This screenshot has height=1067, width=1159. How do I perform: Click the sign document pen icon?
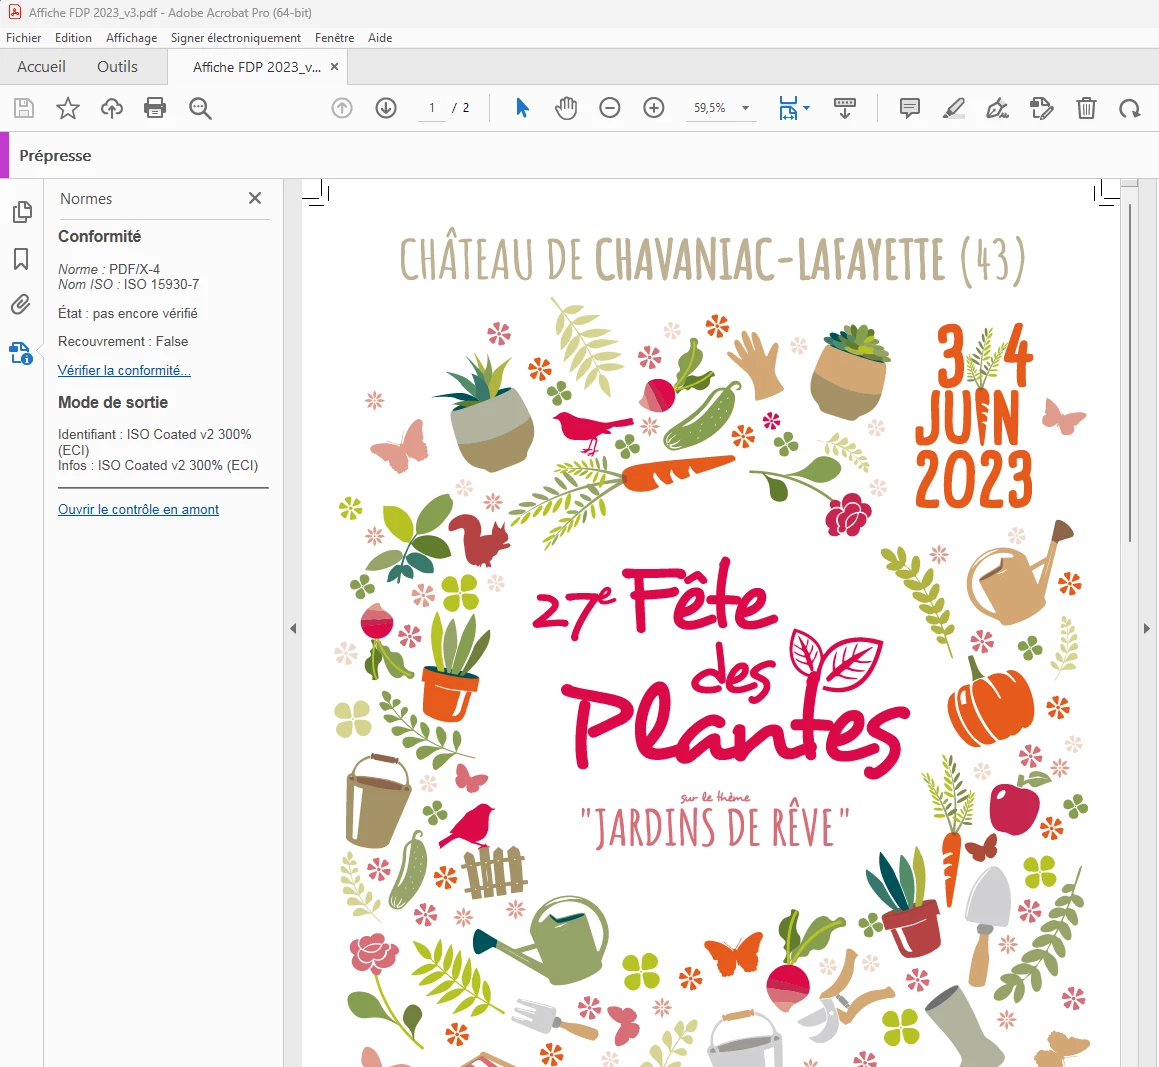tap(997, 108)
